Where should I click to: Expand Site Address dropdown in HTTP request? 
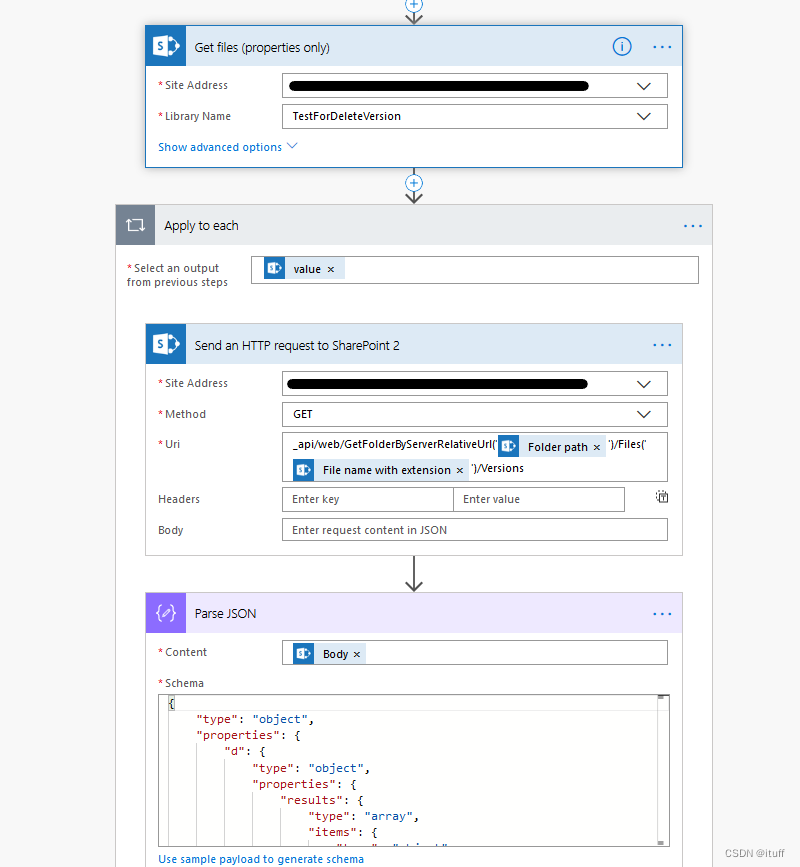tap(644, 384)
